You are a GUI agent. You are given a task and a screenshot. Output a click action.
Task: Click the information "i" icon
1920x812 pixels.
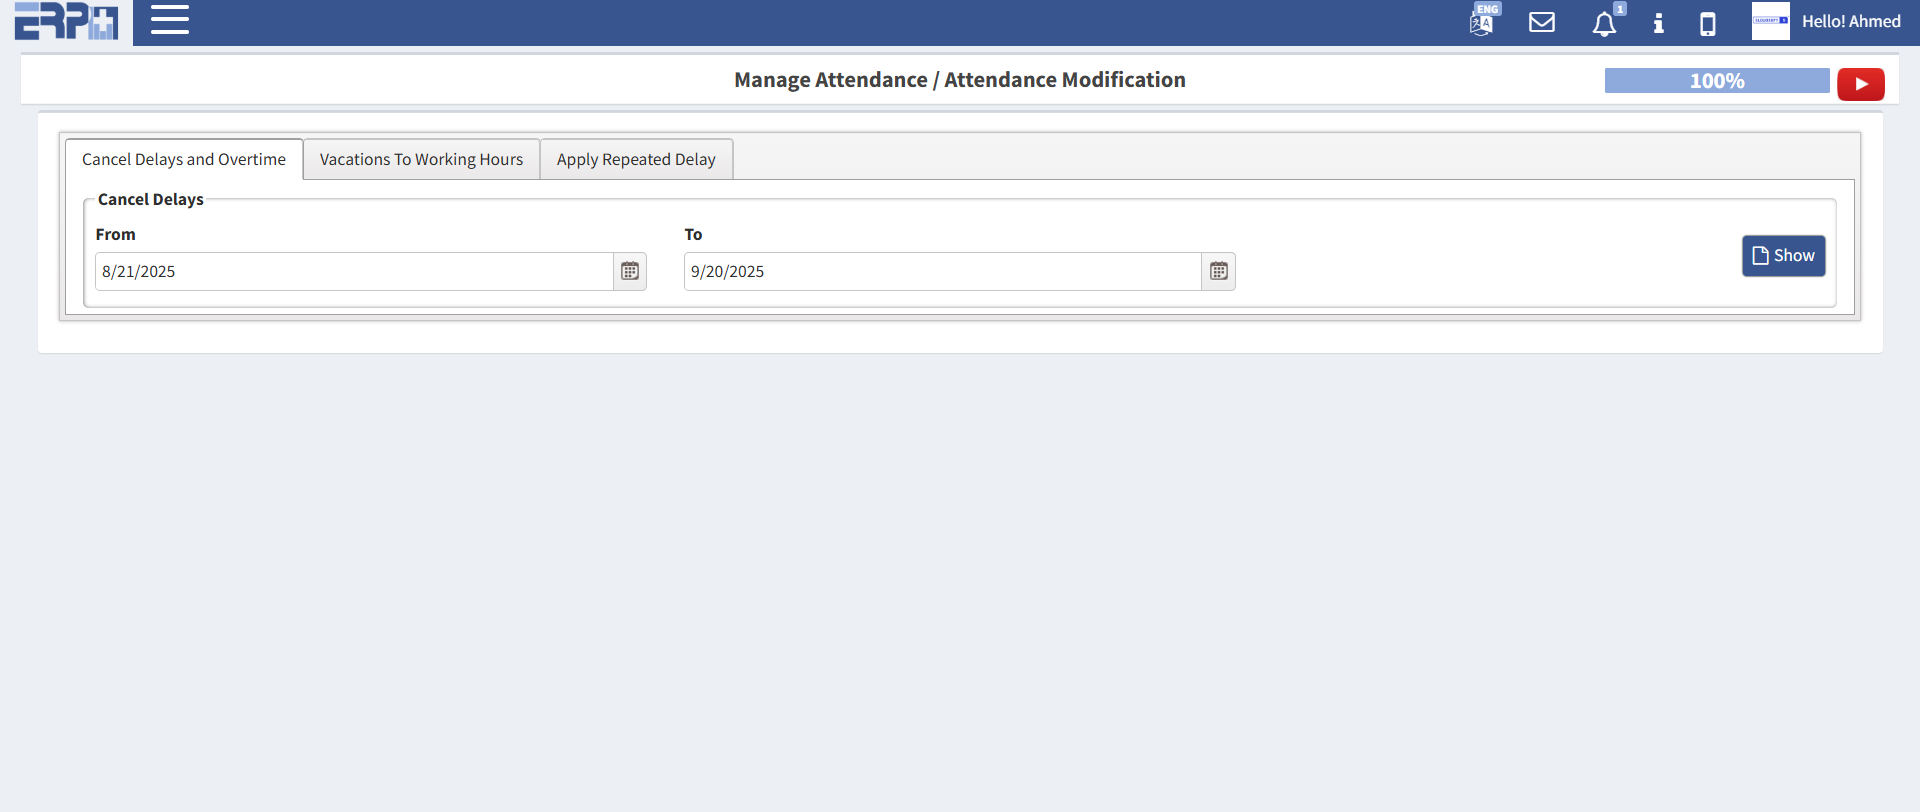pos(1658,23)
